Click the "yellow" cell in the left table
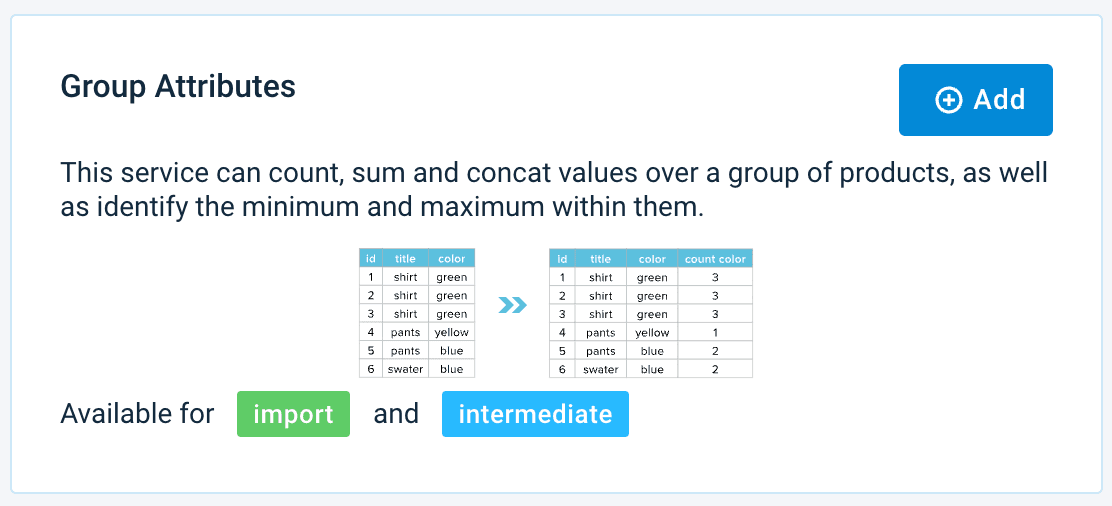Viewport: 1112px width, 506px height. coord(451,332)
